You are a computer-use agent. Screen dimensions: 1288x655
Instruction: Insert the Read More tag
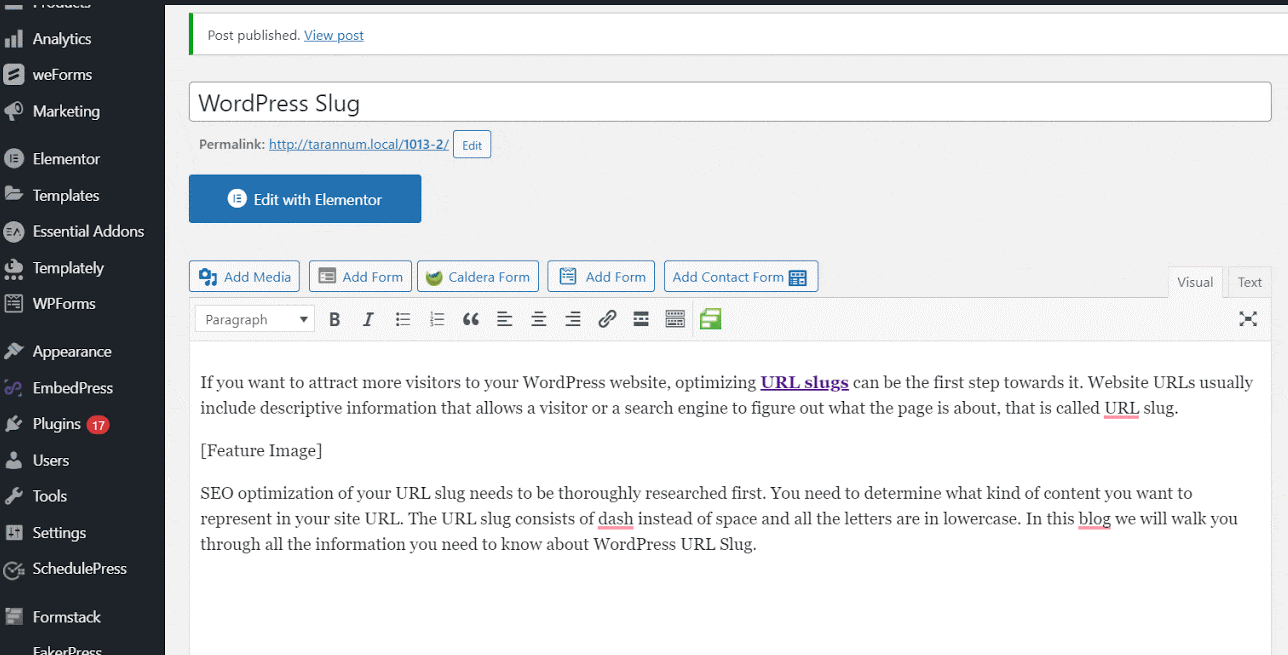[x=640, y=318]
